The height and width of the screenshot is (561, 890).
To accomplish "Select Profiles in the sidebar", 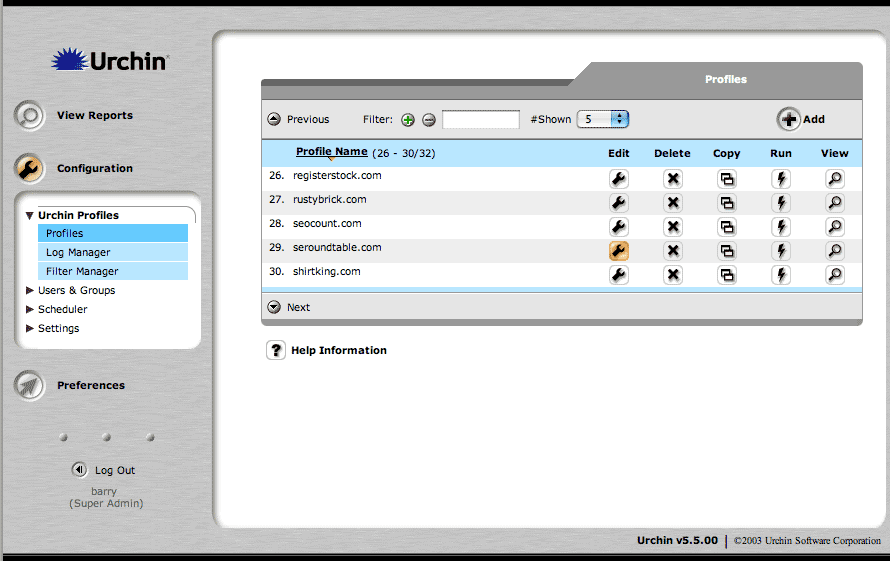I will 113,233.
